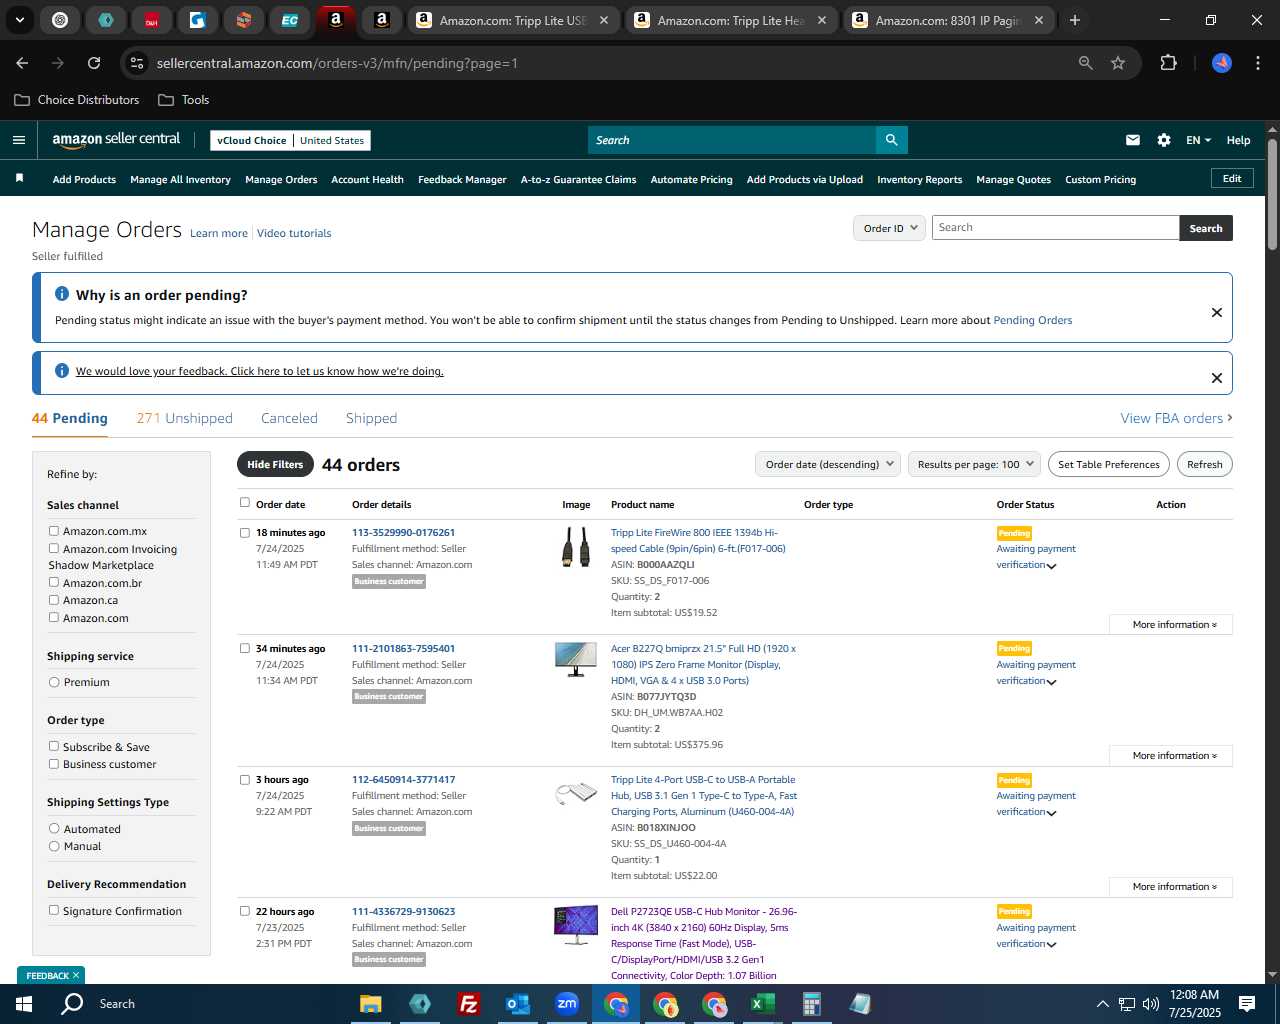Screen dimensions: 1280x1024
Task: Open the Seller Central hamburger menu
Action: [x=18, y=140]
